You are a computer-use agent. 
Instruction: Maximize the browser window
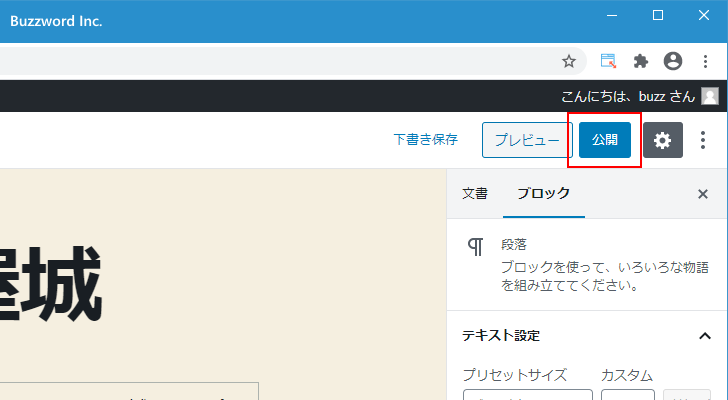click(x=658, y=15)
